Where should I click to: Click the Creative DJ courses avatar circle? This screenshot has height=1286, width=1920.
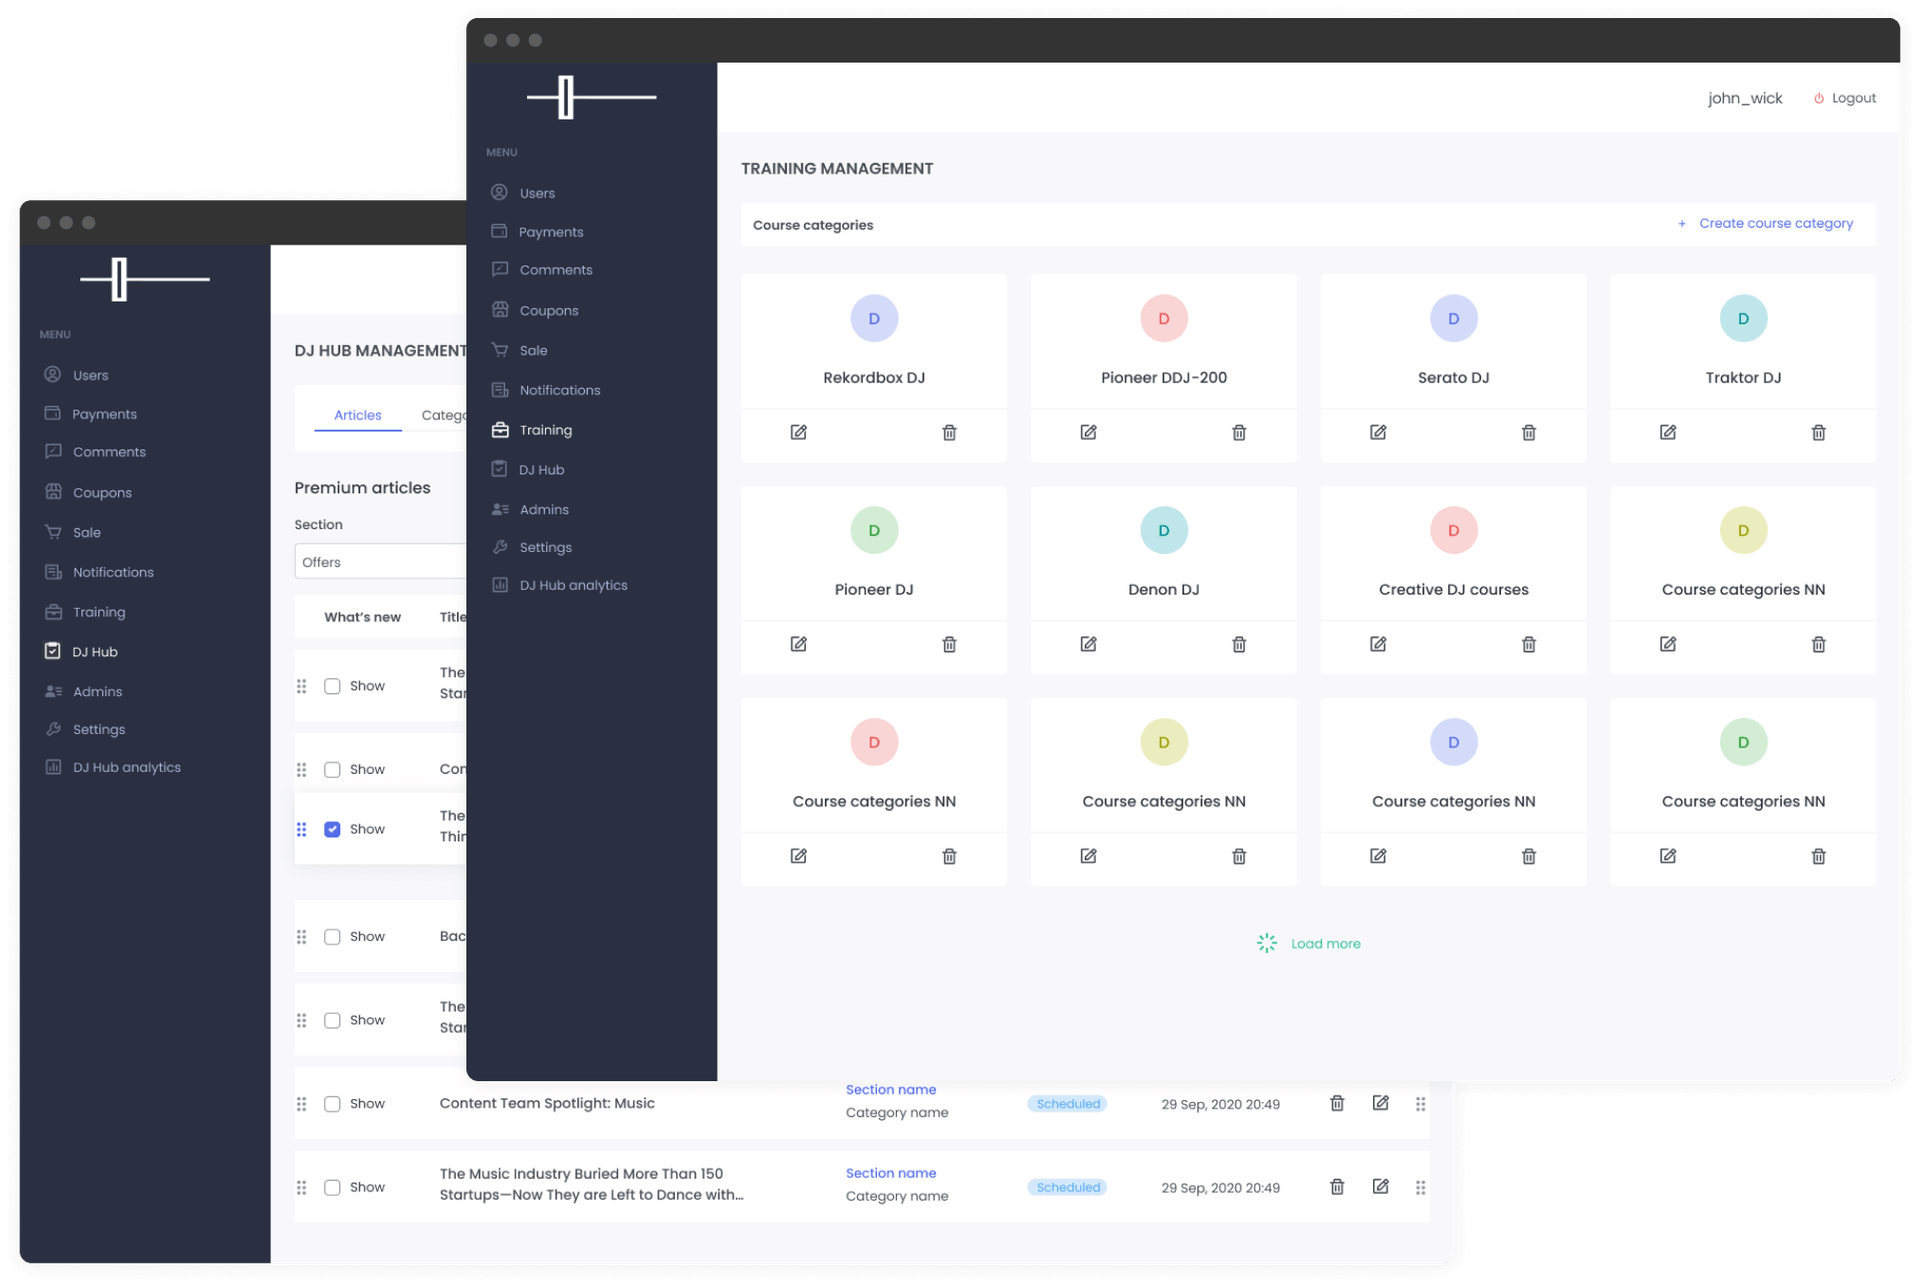coord(1453,530)
